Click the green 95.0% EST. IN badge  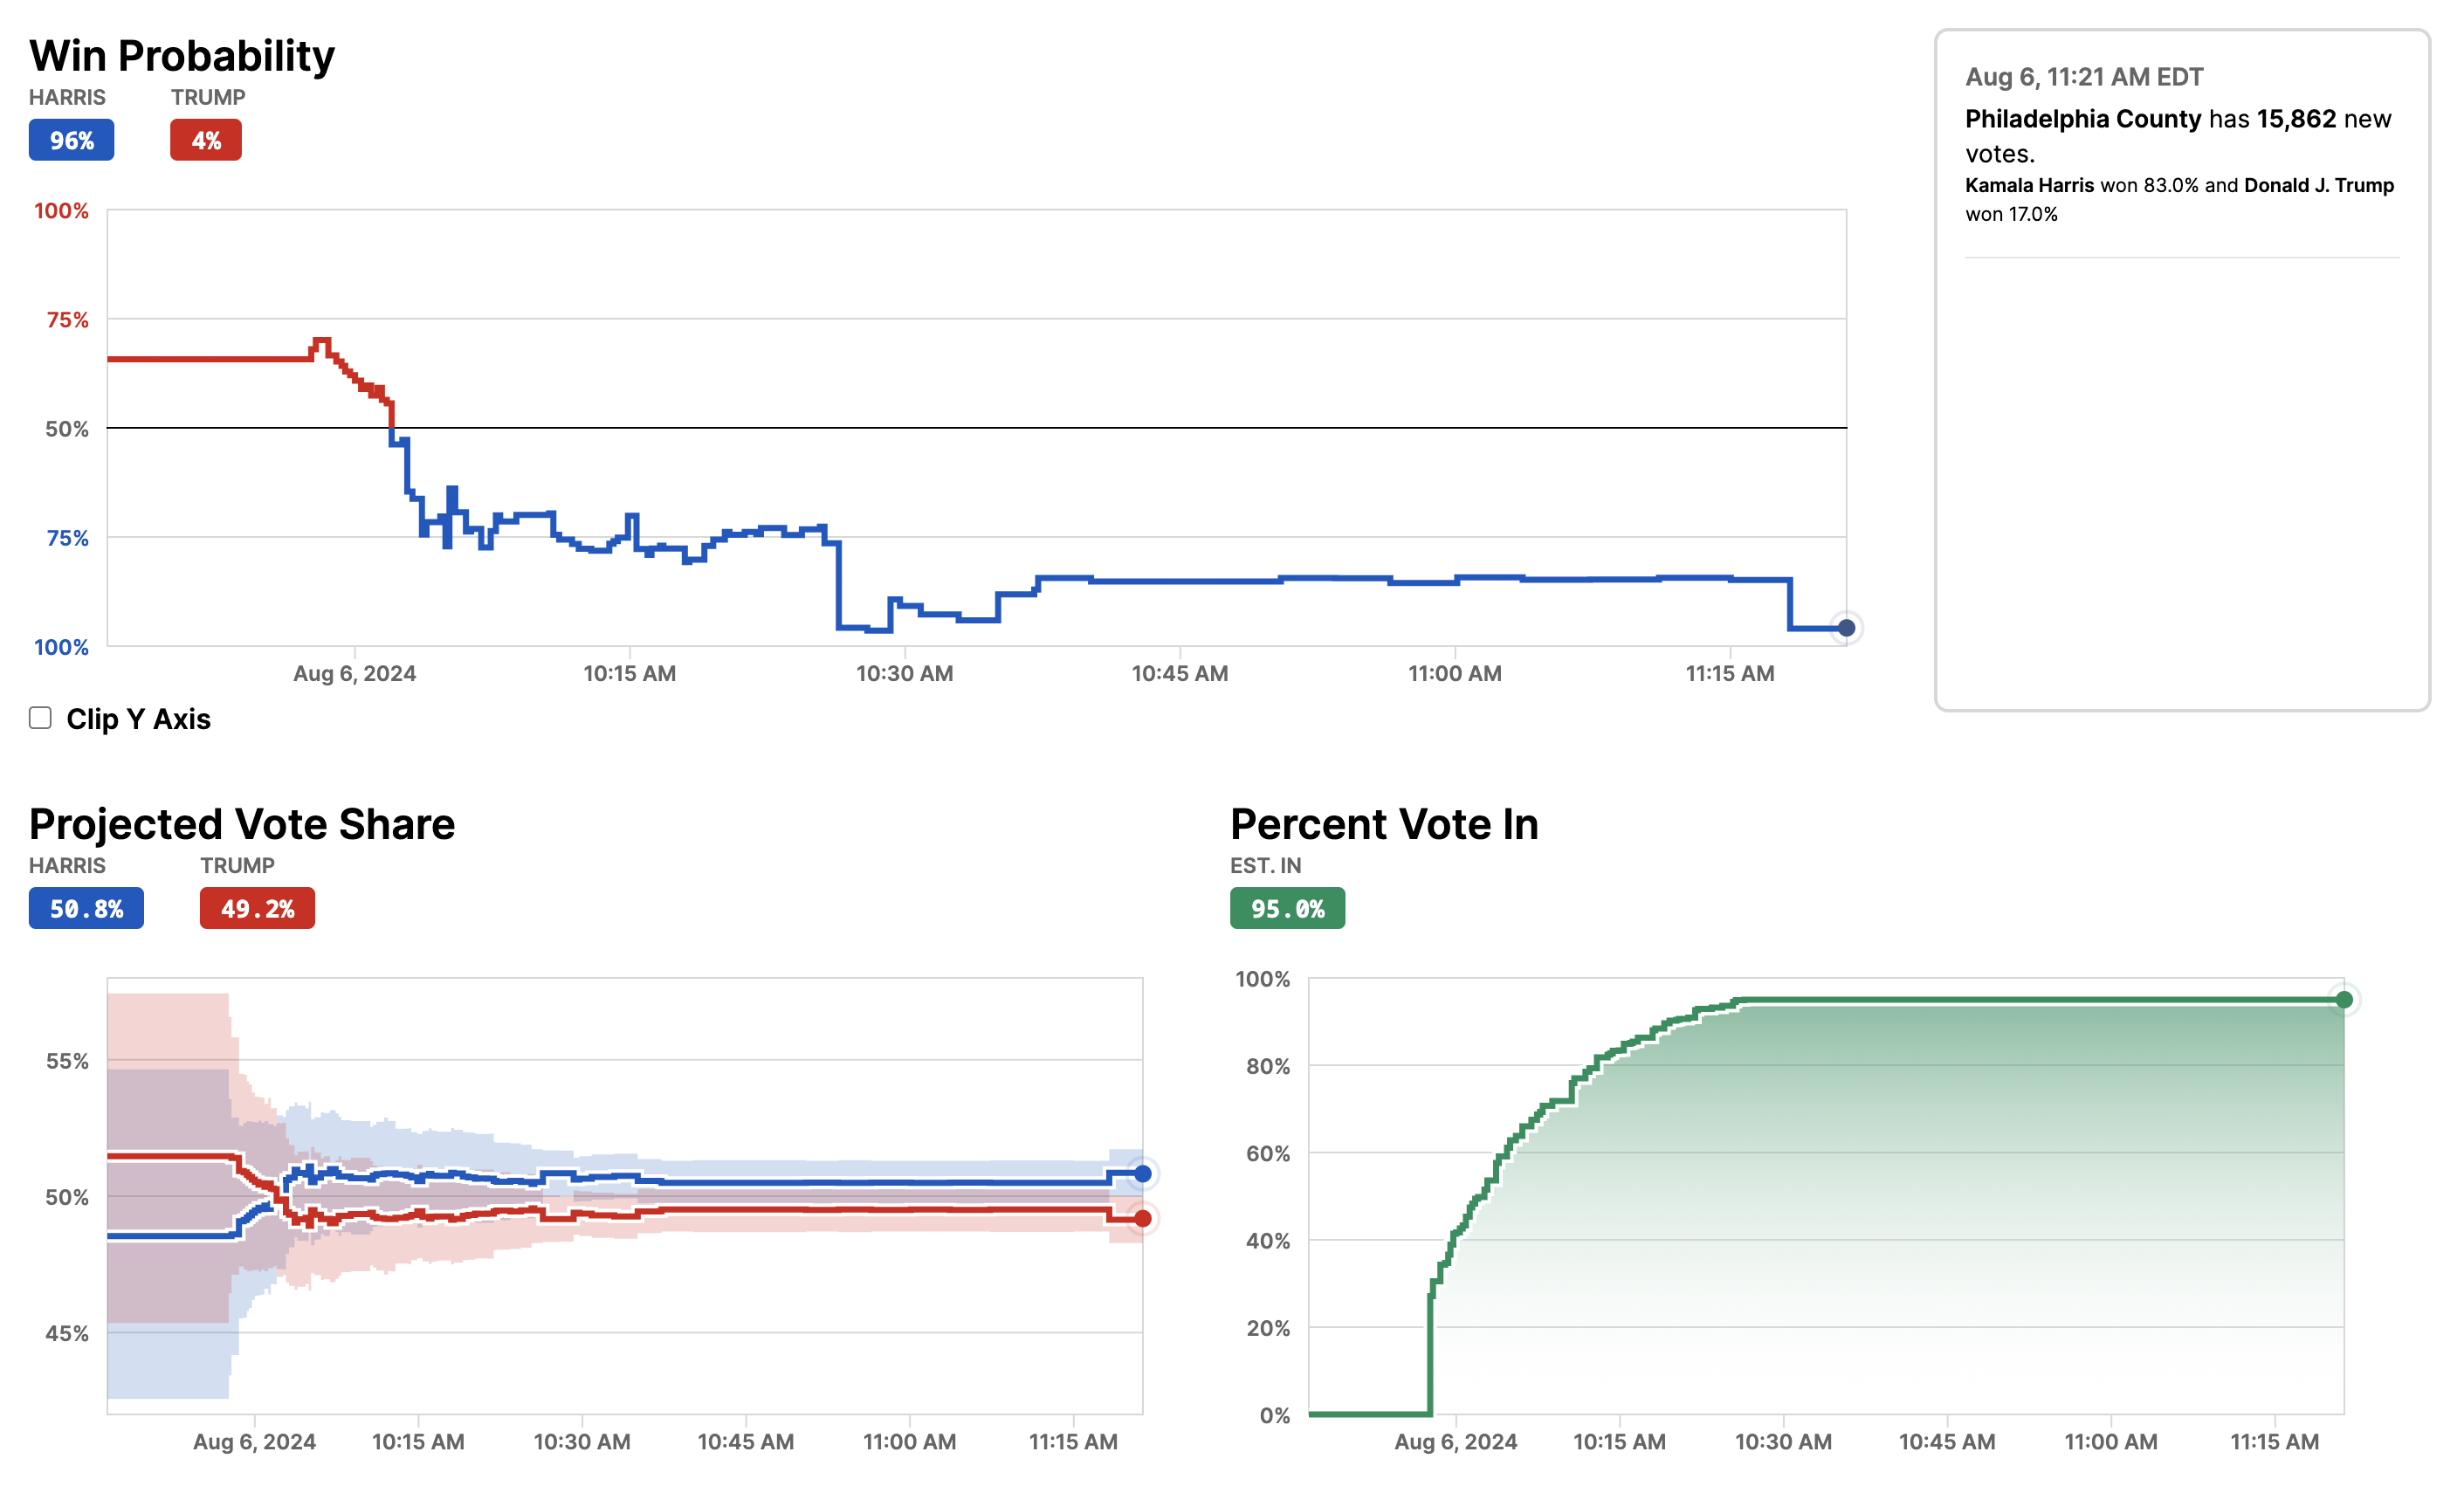click(x=1287, y=908)
